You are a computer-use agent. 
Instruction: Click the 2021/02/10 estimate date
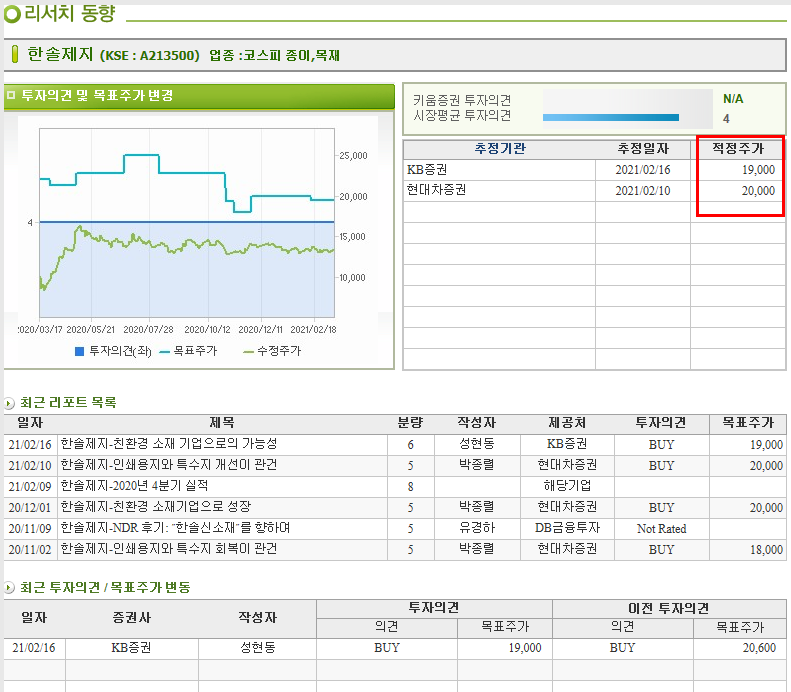pos(643,191)
